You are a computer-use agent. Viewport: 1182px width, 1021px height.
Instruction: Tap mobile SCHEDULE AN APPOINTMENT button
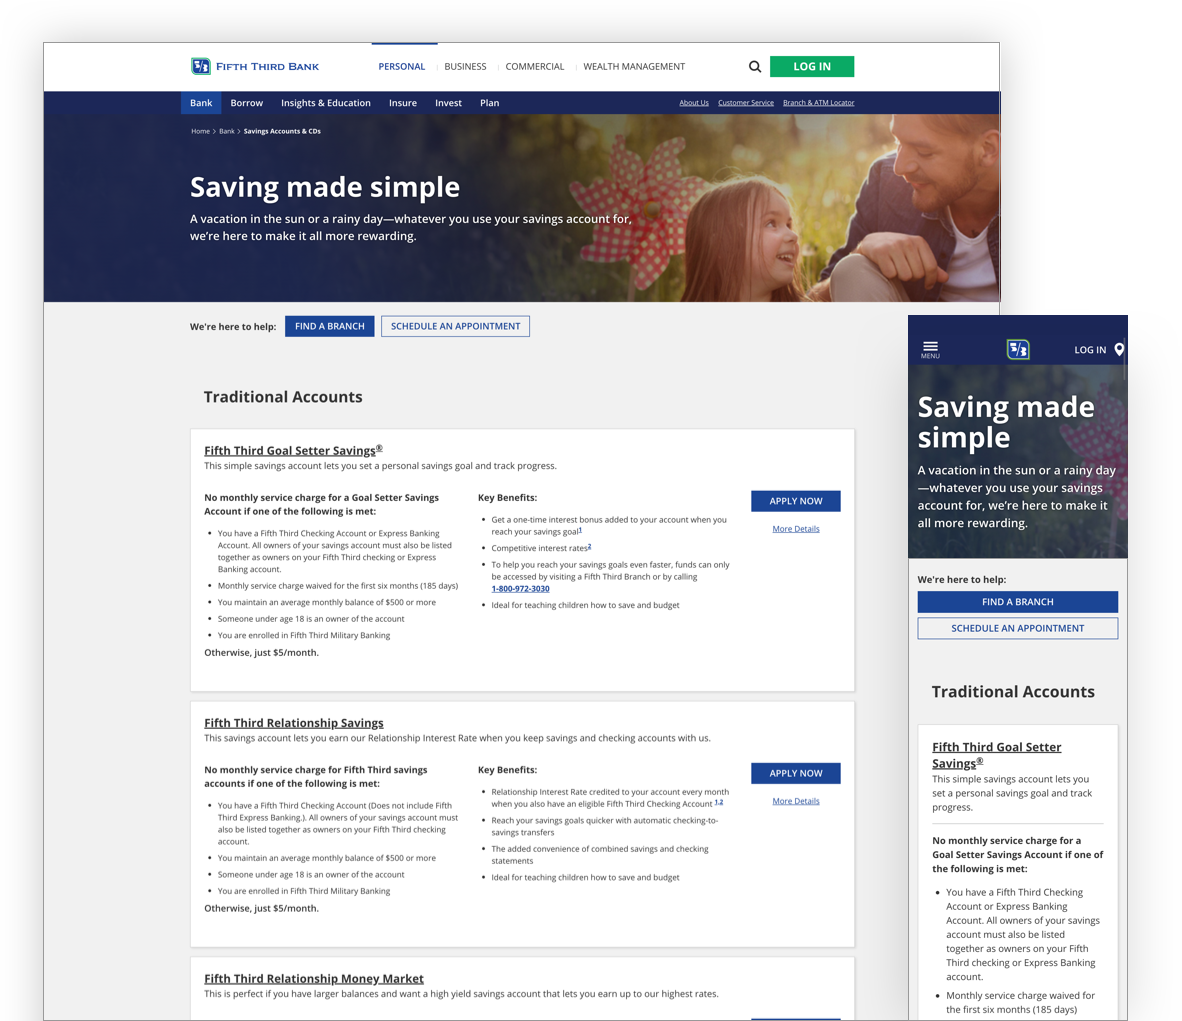1017,628
